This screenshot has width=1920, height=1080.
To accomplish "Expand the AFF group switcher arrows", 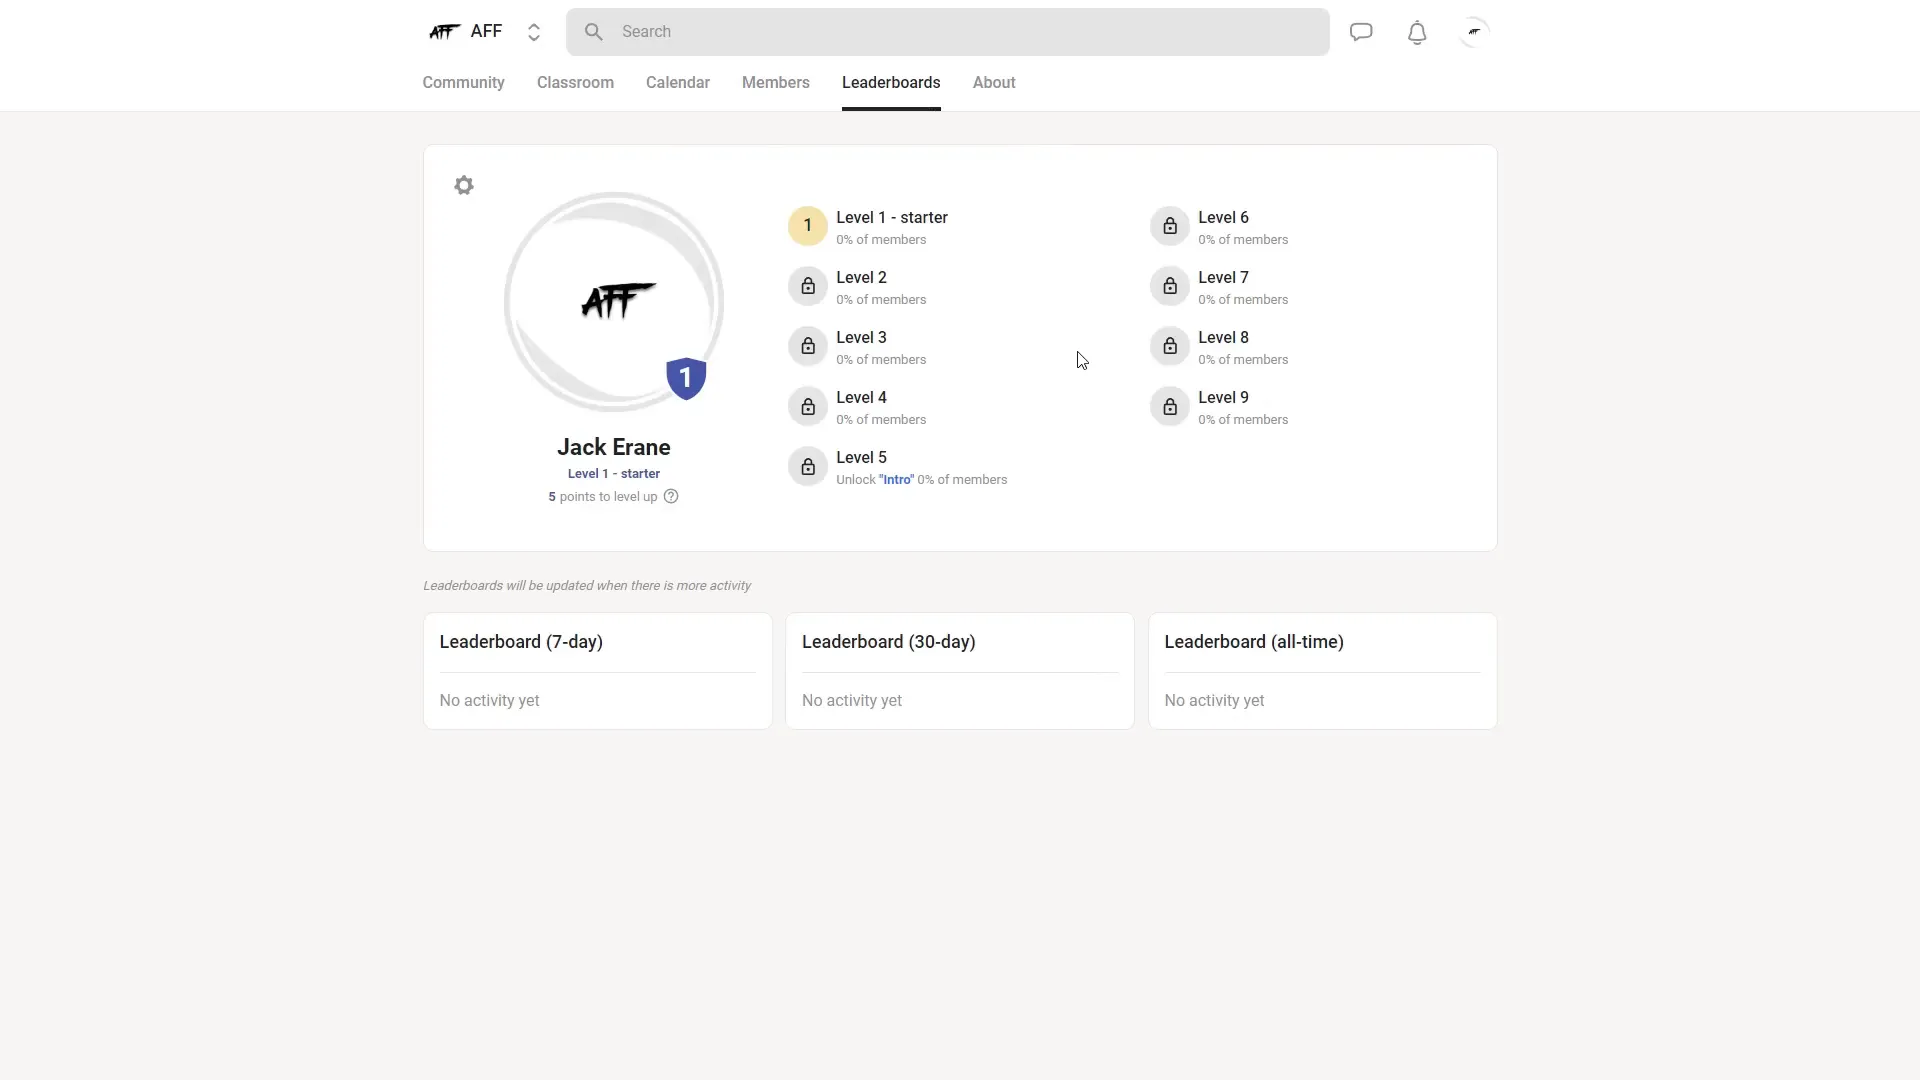I will point(534,32).
